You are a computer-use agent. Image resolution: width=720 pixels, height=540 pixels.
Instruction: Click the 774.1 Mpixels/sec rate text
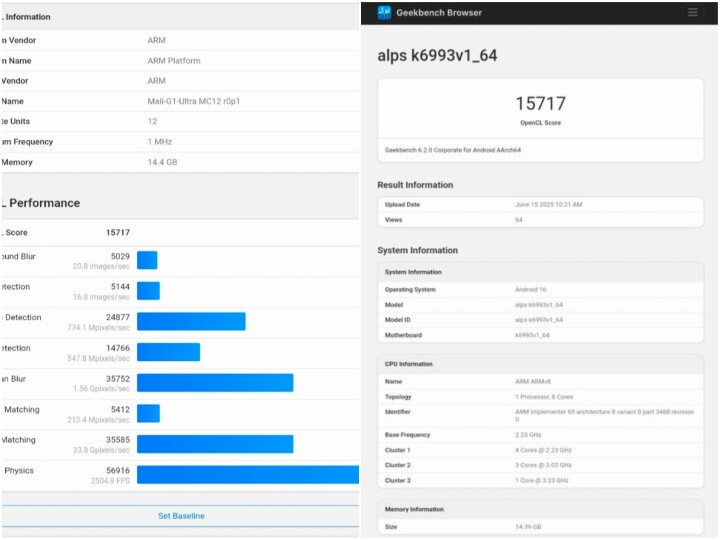pyautogui.click(x=98, y=327)
